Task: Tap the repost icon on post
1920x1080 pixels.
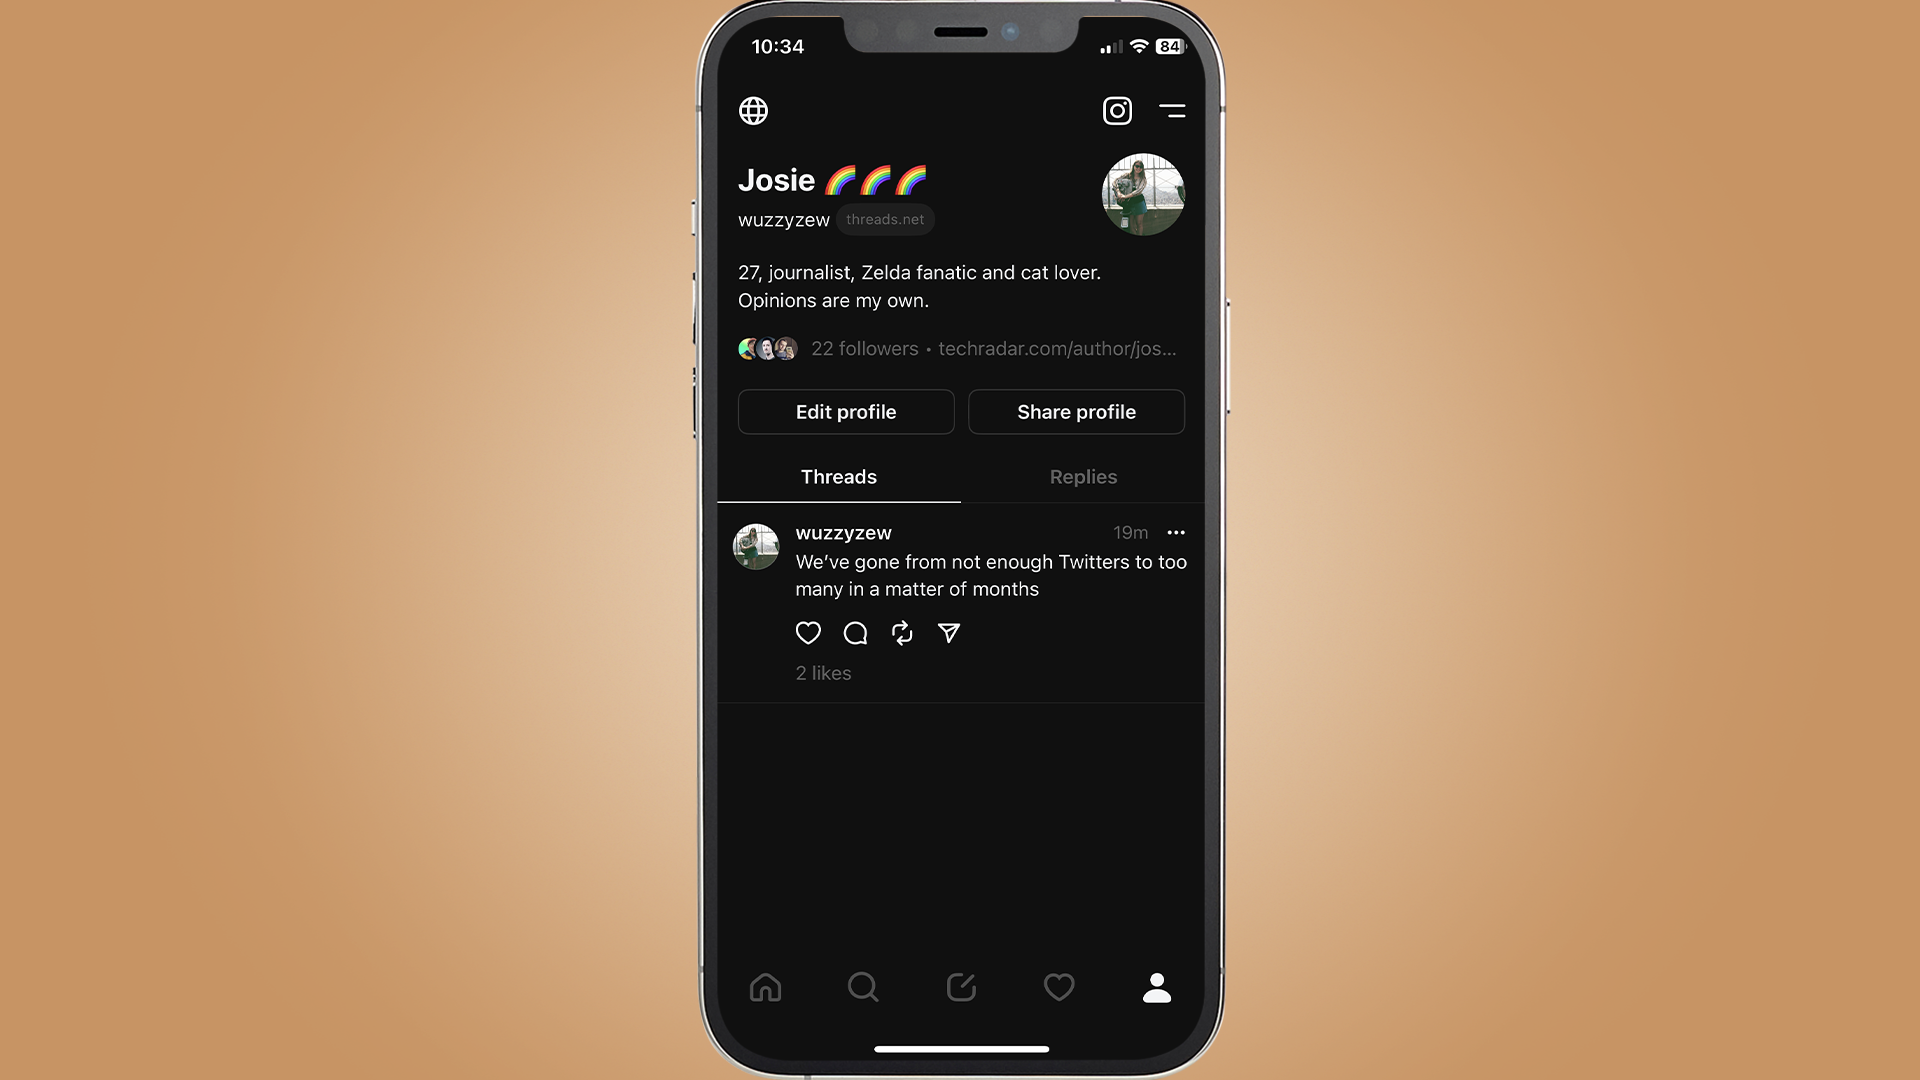Action: tap(902, 632)
